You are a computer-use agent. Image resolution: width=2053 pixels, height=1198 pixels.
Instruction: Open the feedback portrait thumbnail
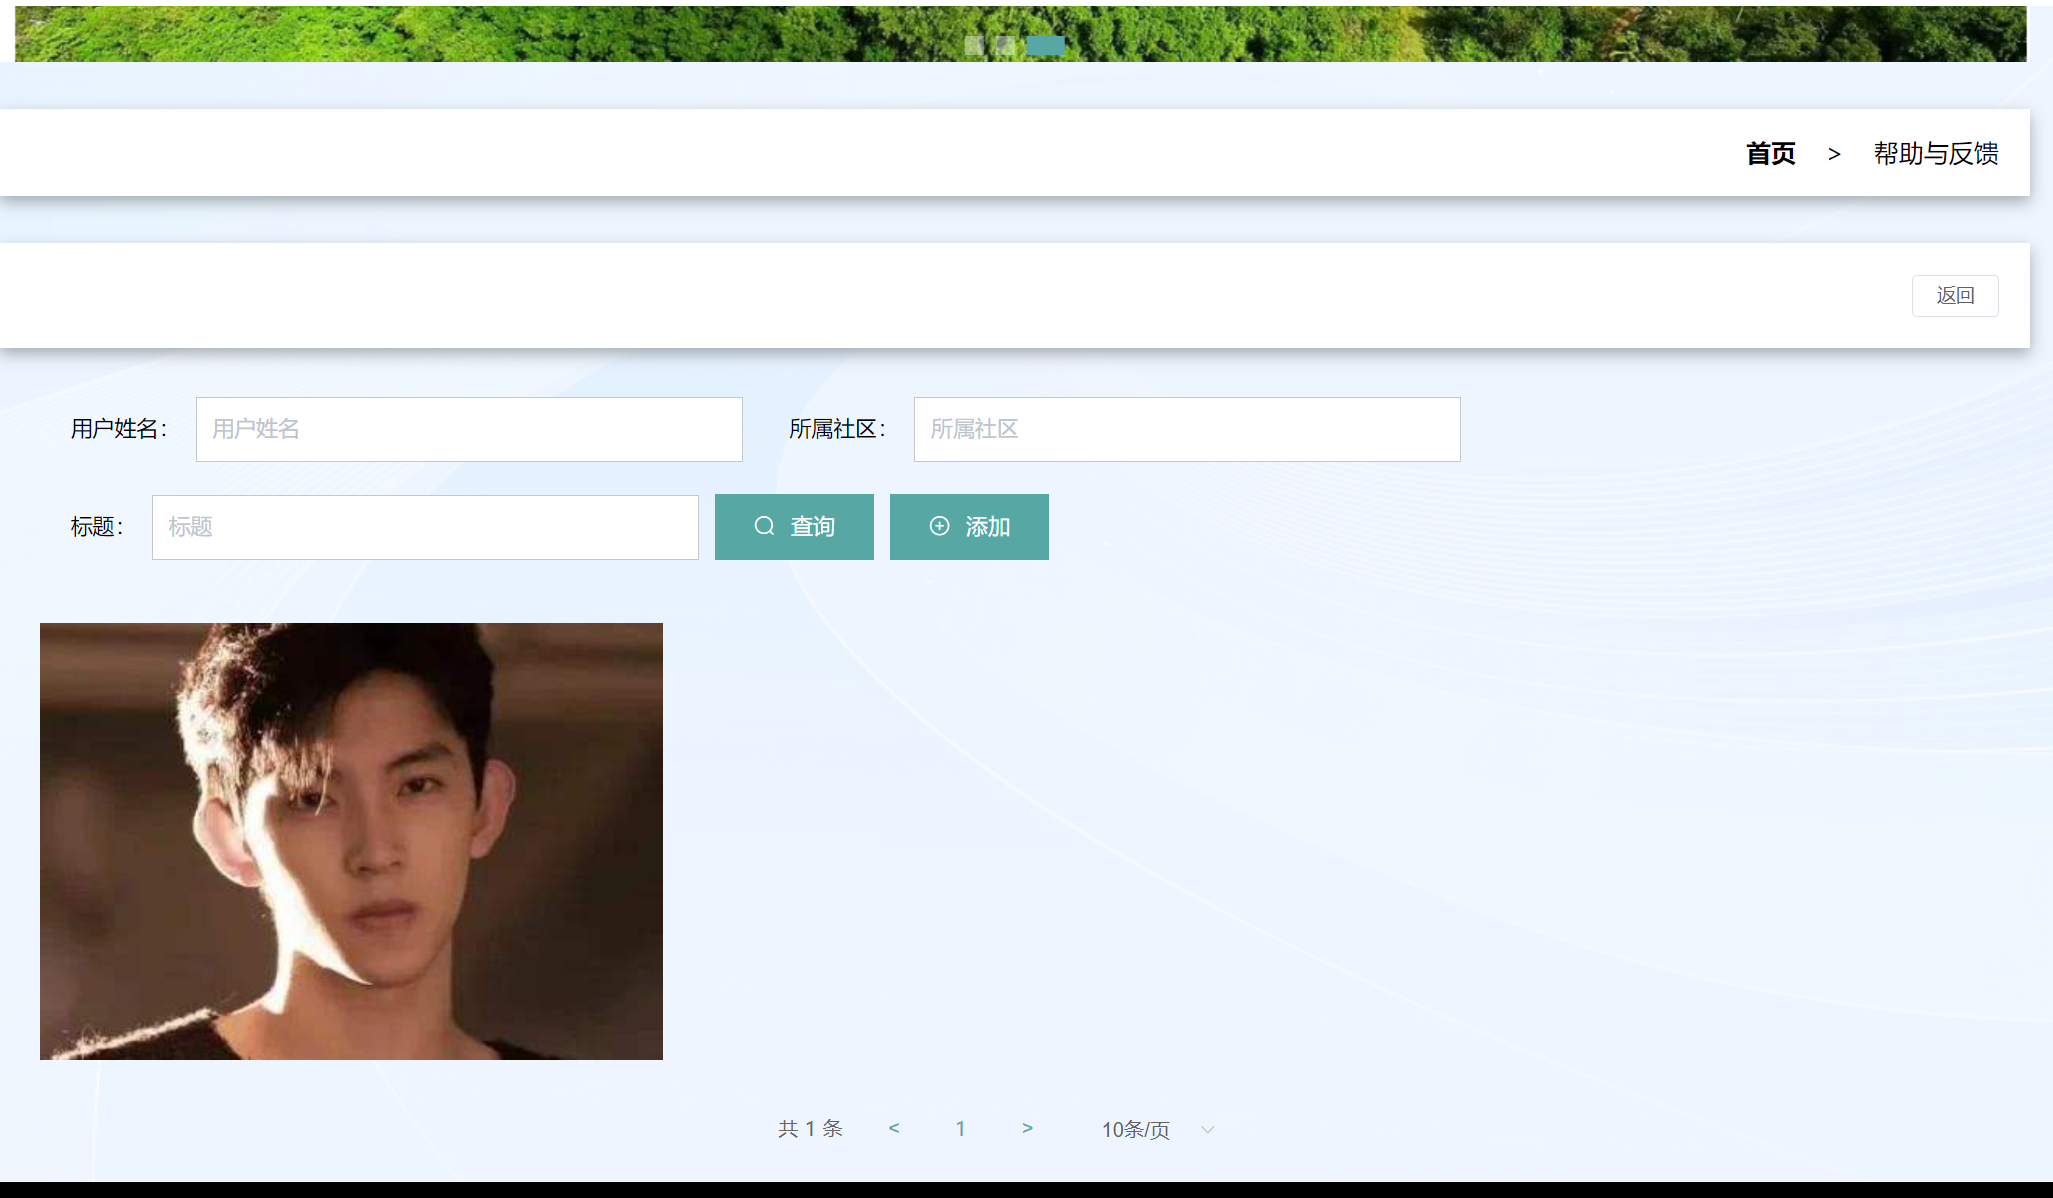tap(351, 841)
